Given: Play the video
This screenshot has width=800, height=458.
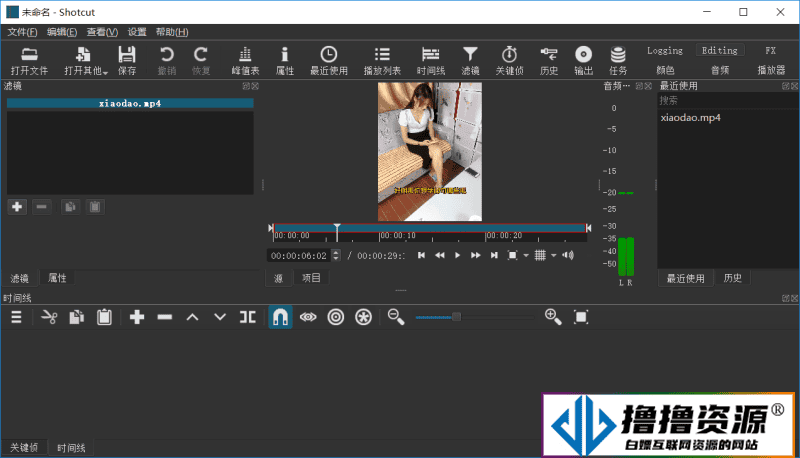Looking at the screenshot, I should pyautogui.click(x=458, y=255).
